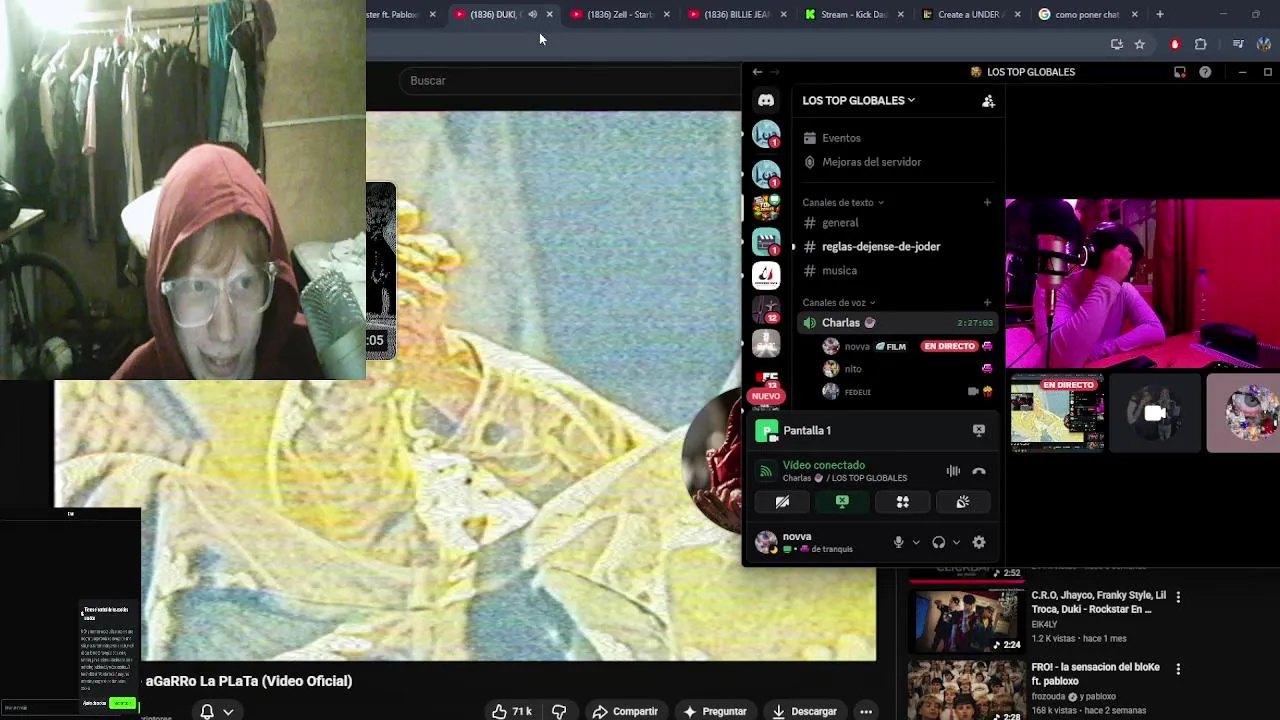Select the EN DIRECTO stream preview thumbnail
The image size is (1280, 720).
(1057, 413)
